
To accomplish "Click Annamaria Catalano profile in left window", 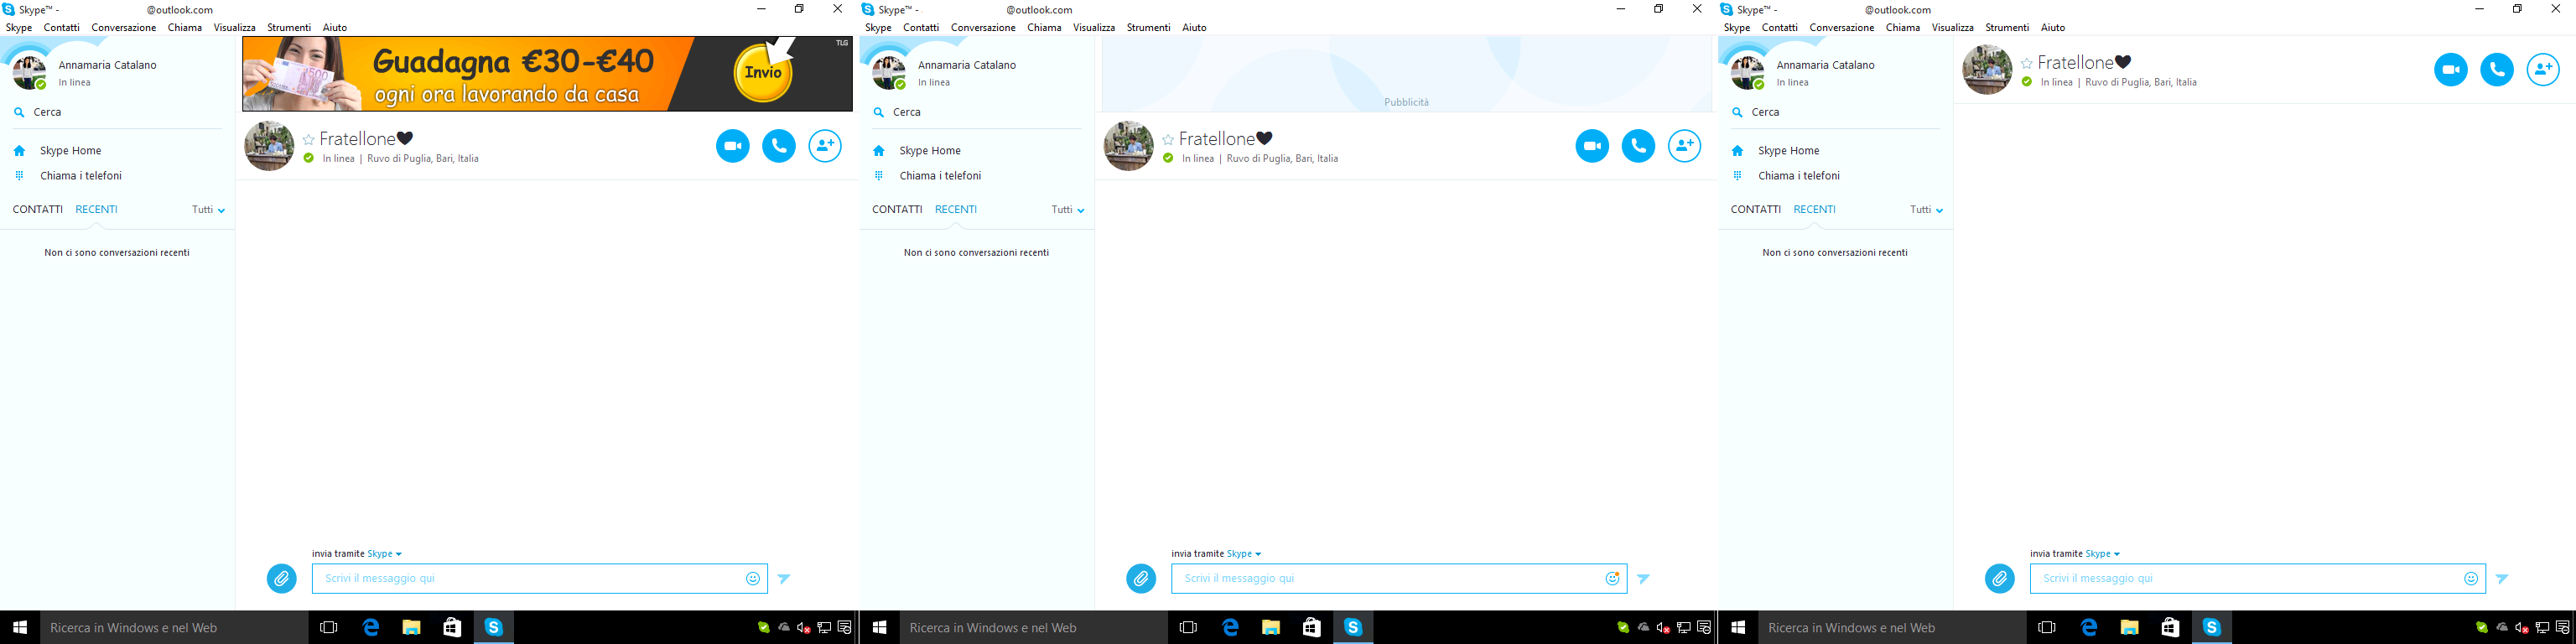I will click(x=107, y=65).
